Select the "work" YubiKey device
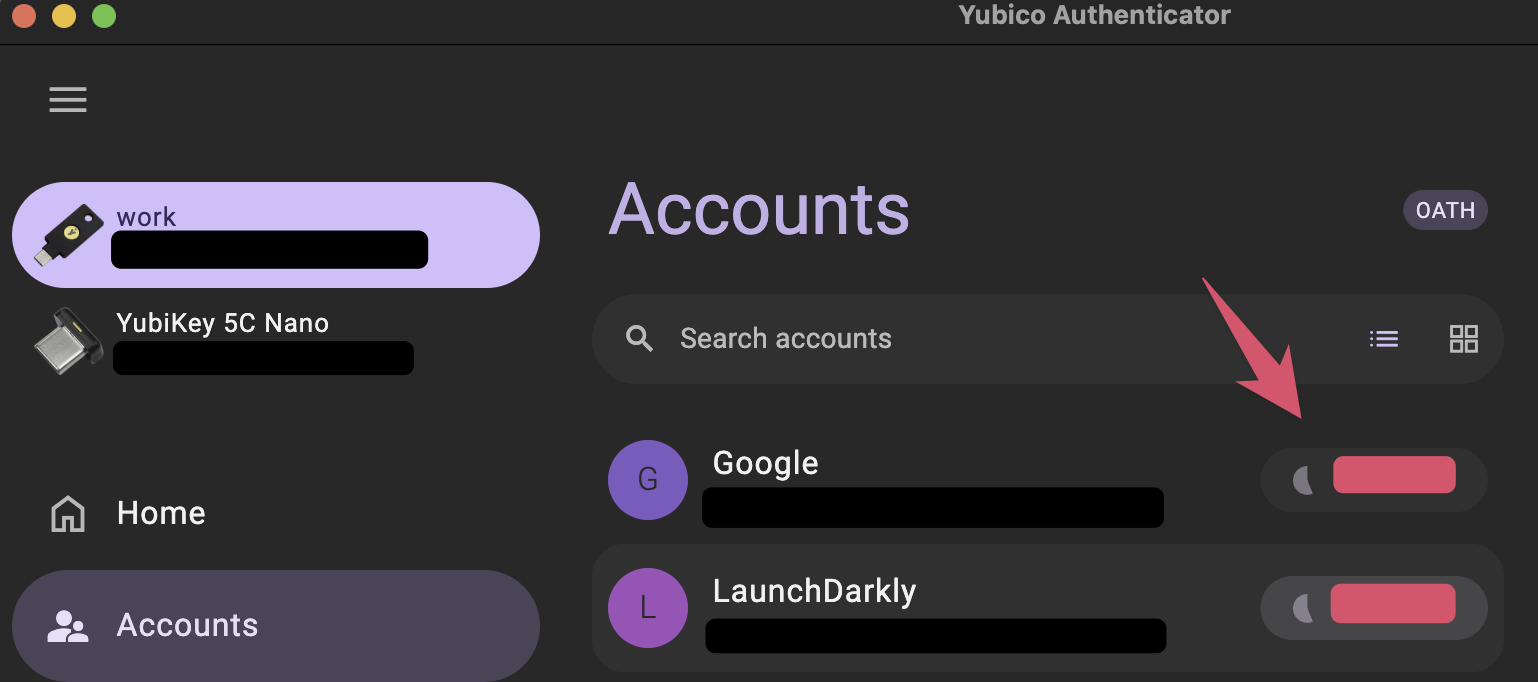Viewport: 1538px width, 682px height. [276, 235]
